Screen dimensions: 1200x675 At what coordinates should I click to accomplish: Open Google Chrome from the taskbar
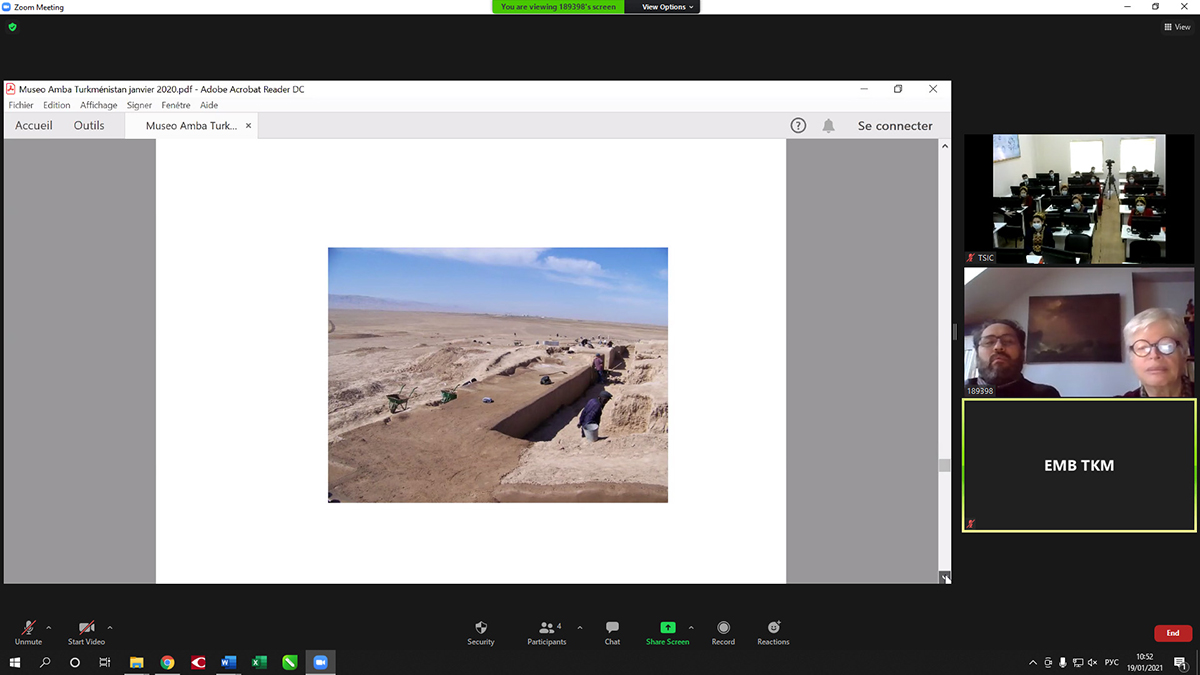[x=167, y=662]
